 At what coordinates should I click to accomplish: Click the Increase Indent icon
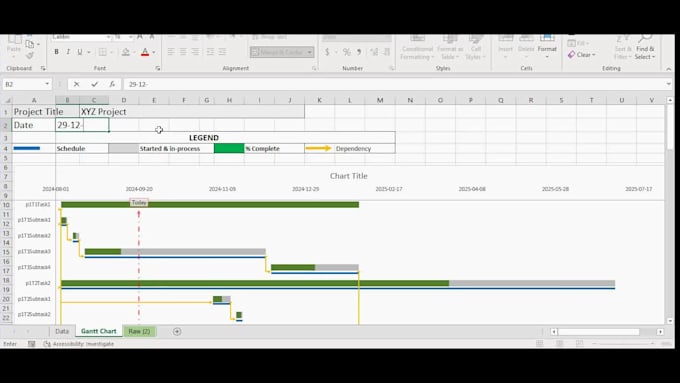click(x=222, y=52)
